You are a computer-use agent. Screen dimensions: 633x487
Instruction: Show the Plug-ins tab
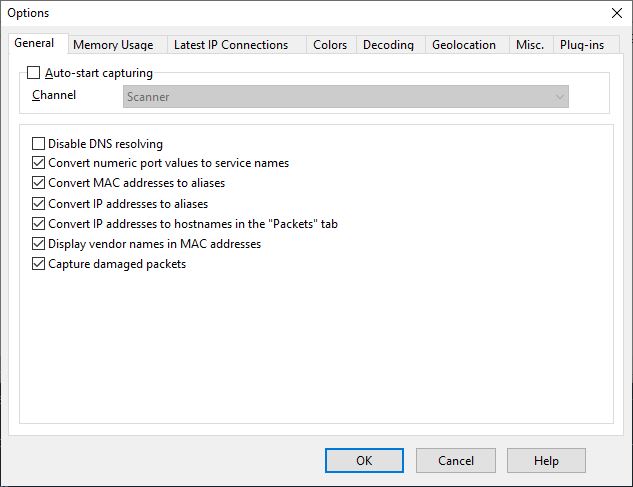(582, 45)
